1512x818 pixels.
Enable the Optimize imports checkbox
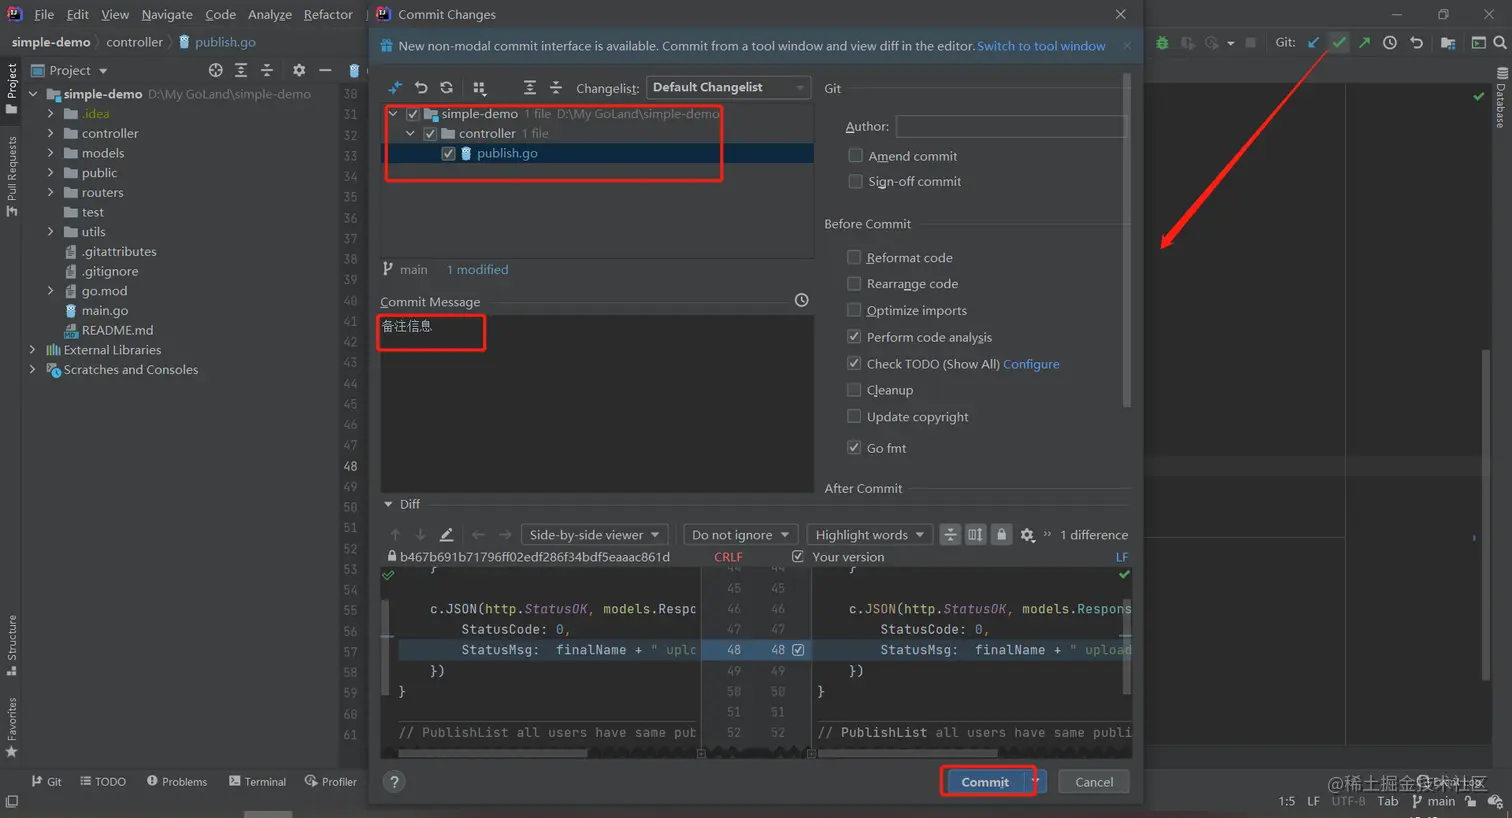[x=854, y=310]
